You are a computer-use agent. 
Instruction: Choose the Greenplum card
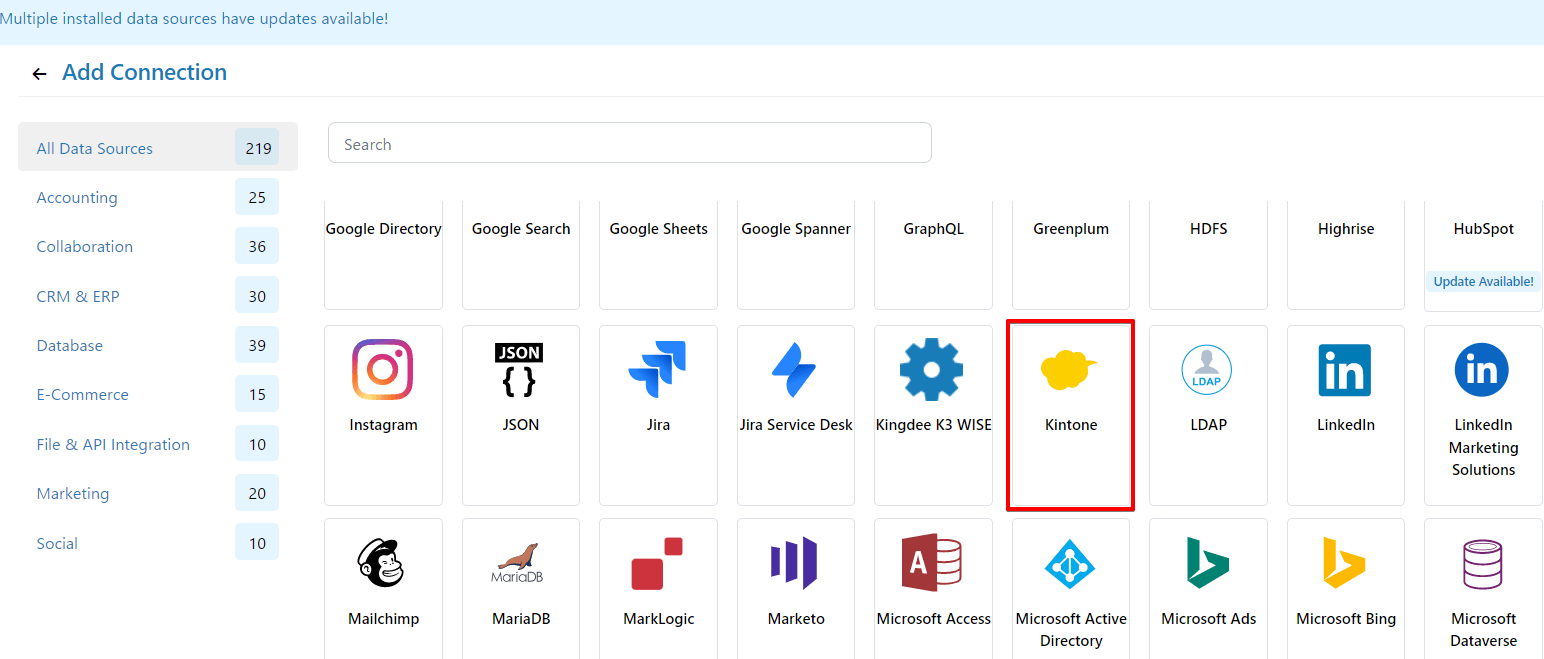1071,255
